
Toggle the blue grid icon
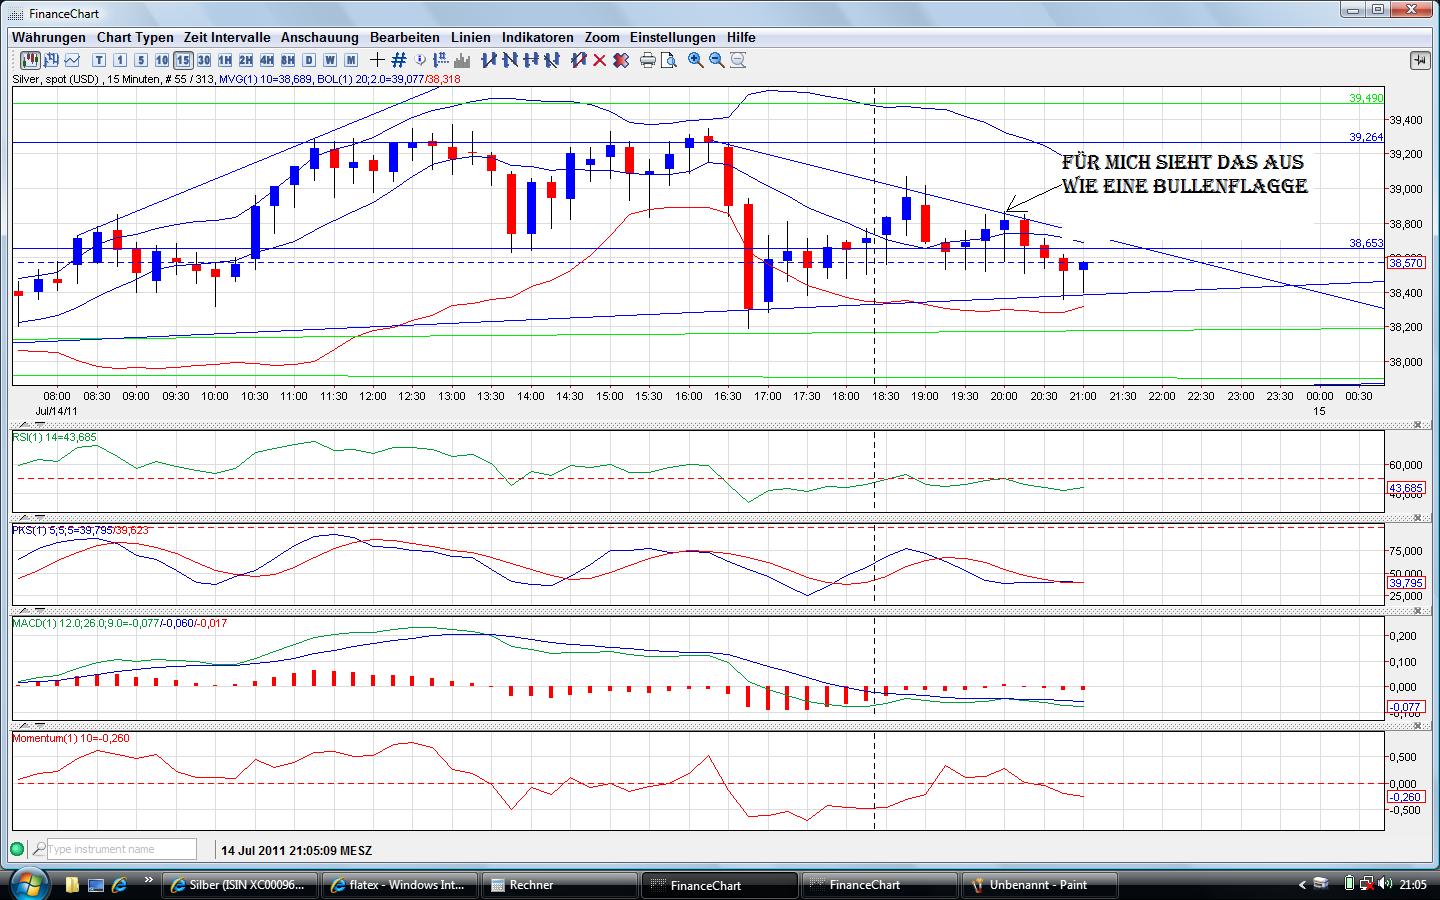(398, 60)
